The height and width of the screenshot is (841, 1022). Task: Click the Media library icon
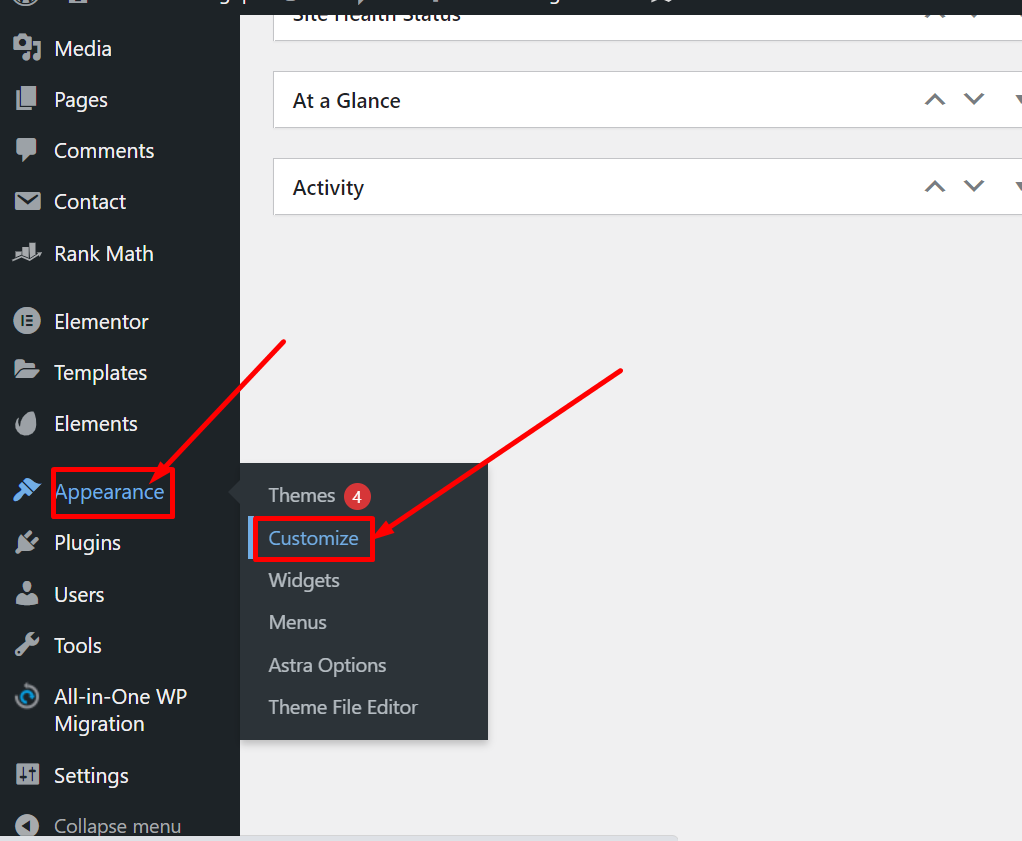(x=27, y=48)
